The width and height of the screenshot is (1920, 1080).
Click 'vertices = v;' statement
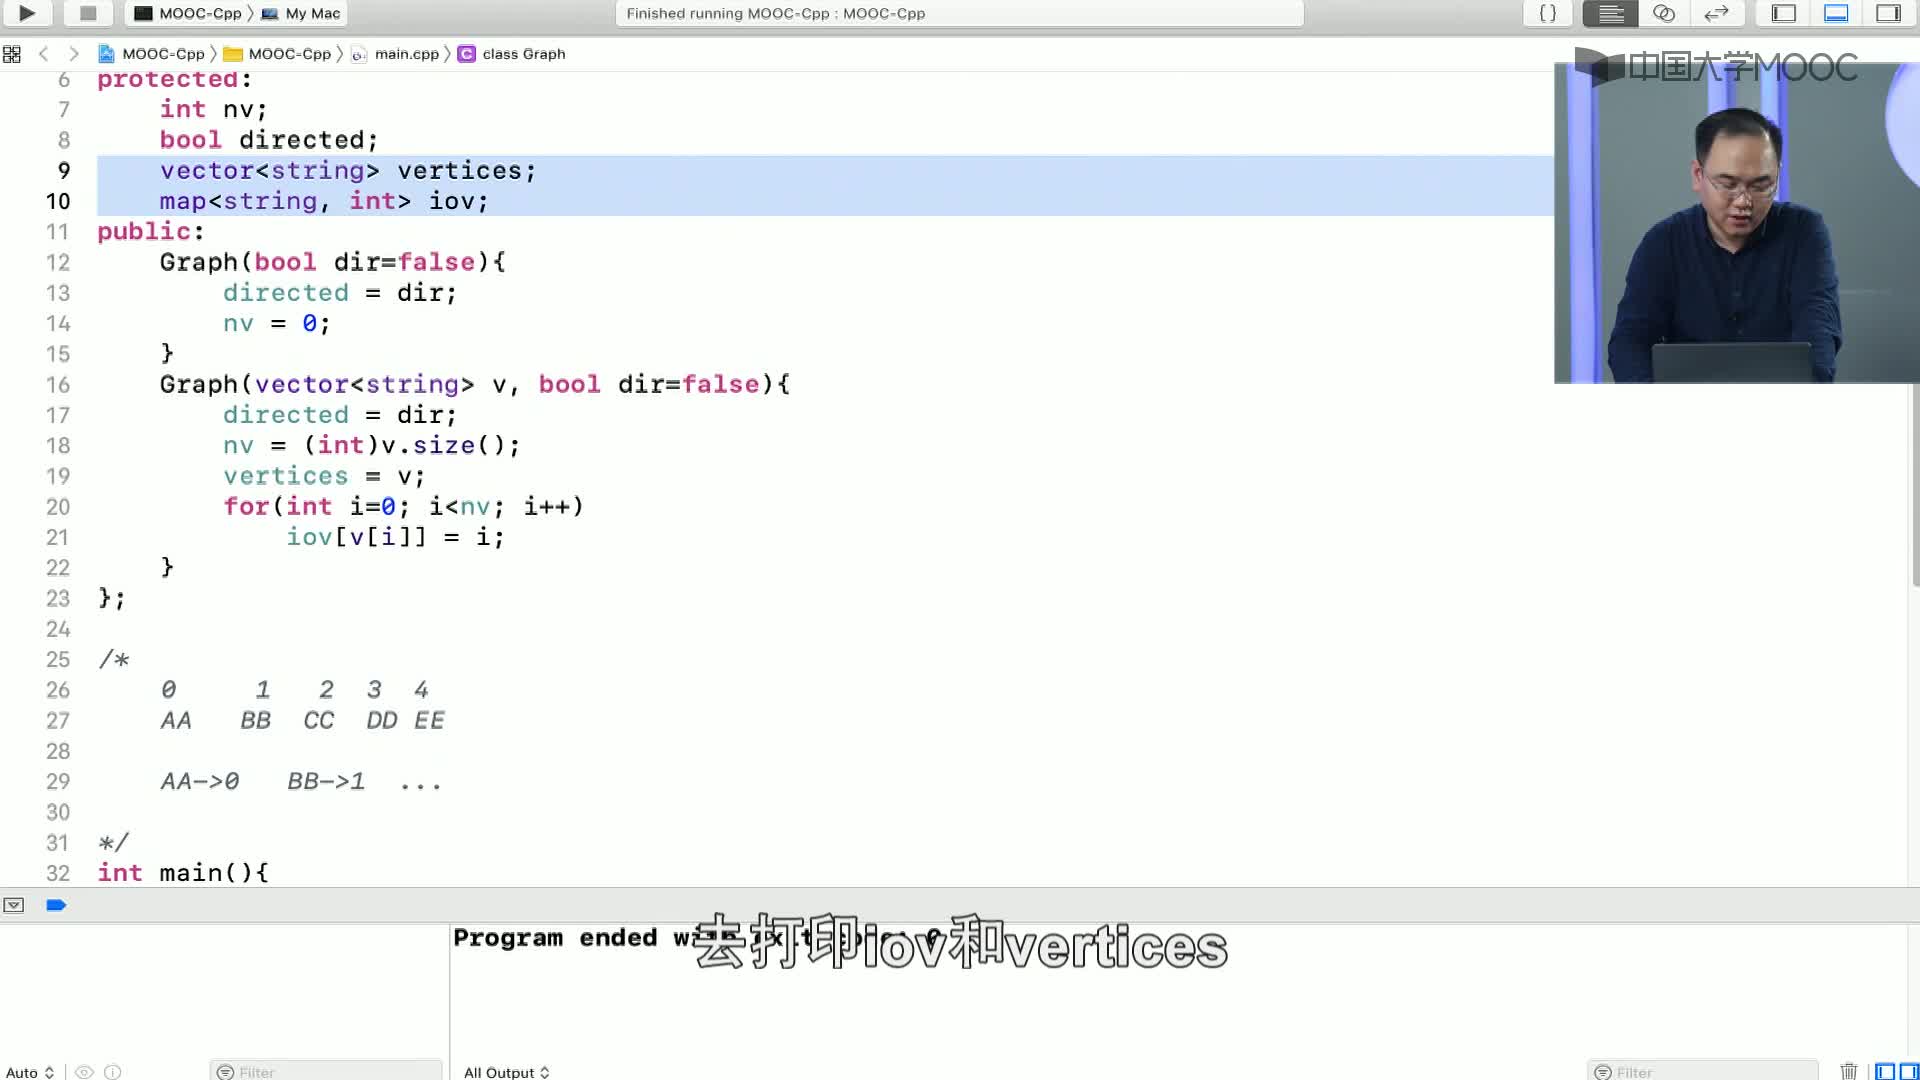324,476
